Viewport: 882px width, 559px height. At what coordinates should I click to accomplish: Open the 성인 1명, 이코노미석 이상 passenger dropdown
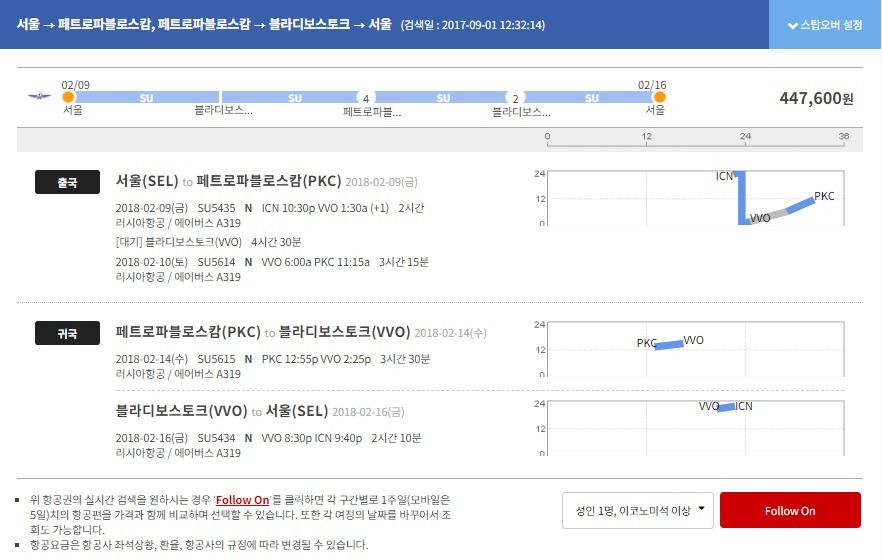click(637, 511)
